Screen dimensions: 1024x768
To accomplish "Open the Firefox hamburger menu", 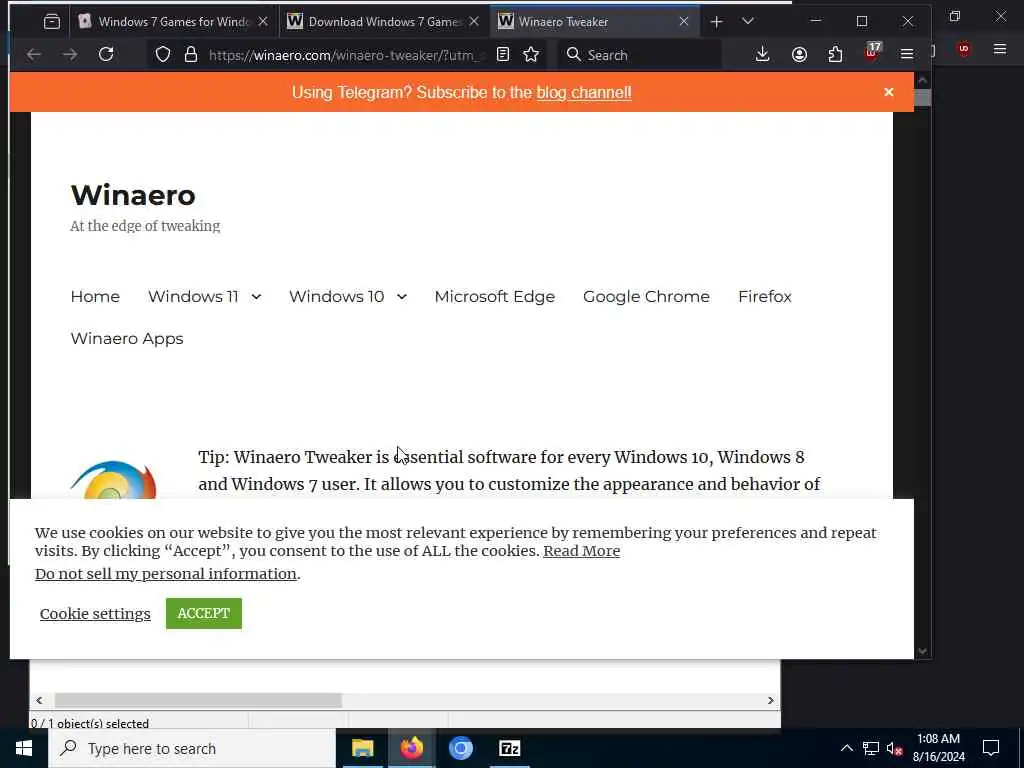I will tap(907, 55).
